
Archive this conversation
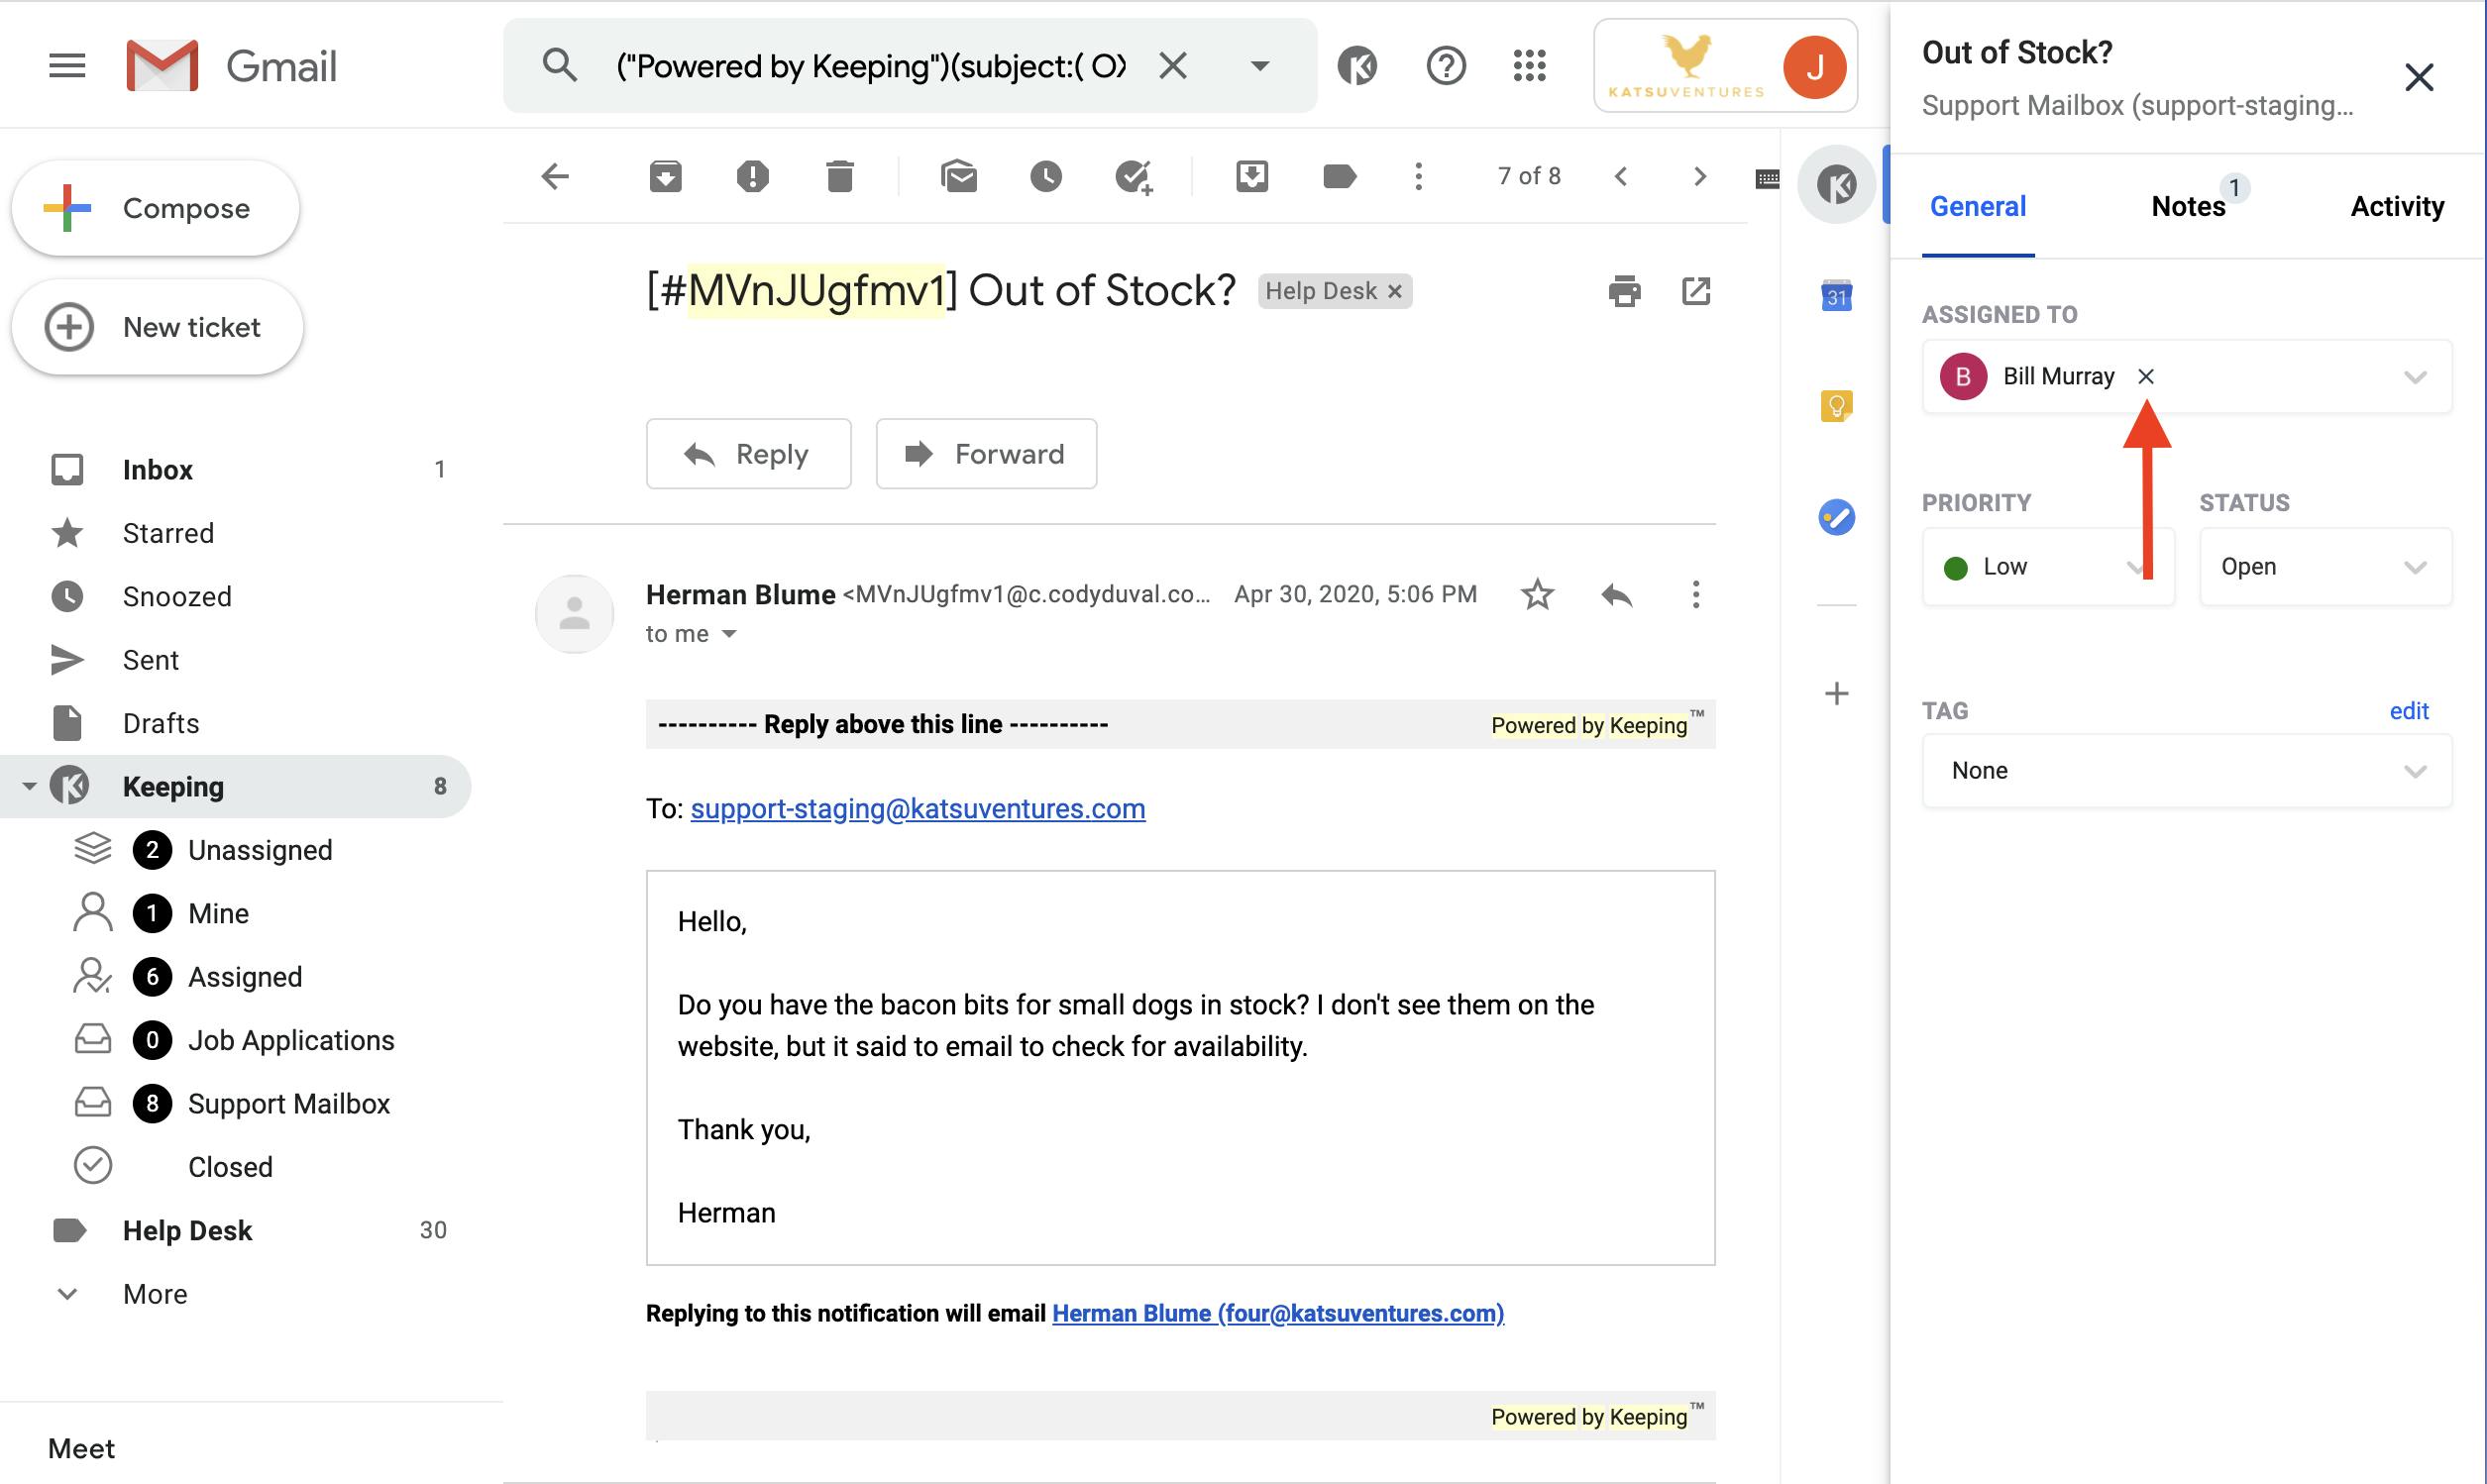pyautogui.click(x=665, y=177)
